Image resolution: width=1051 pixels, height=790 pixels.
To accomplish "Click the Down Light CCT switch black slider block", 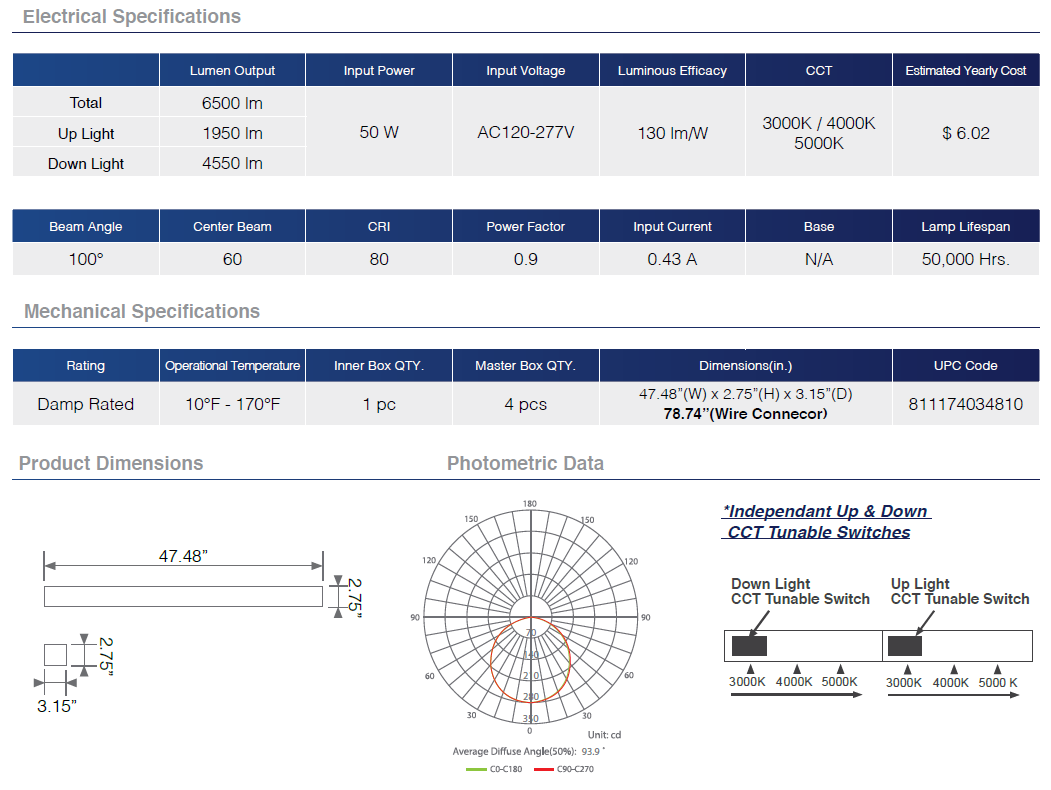I will pyautogui.click(x=749, y=646).
